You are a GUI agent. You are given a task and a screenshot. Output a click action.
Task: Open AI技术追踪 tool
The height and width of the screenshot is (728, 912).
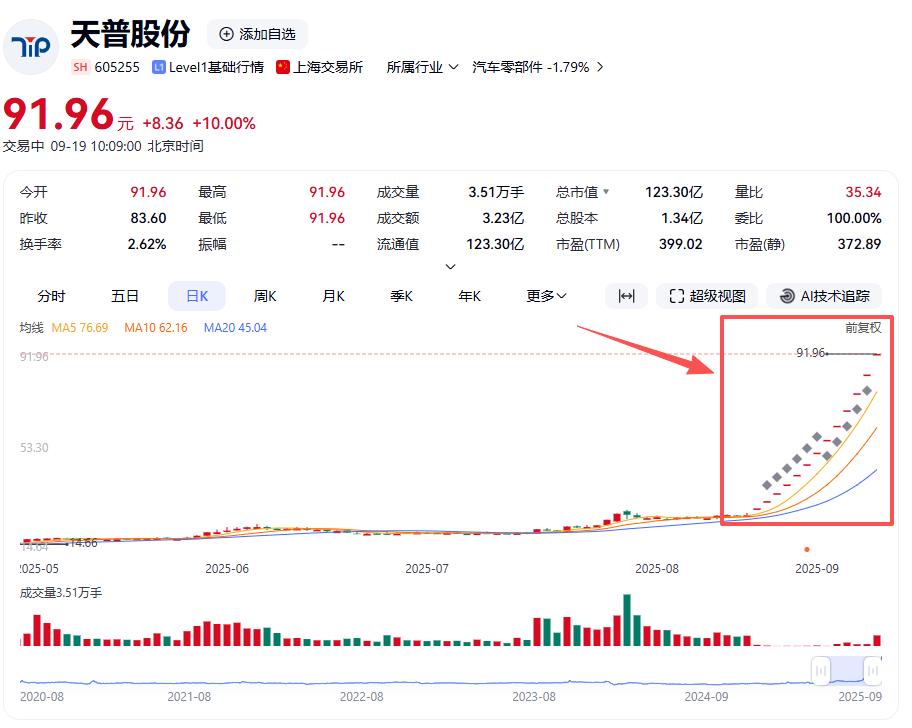pyautogui.click(x=824, y=296)
